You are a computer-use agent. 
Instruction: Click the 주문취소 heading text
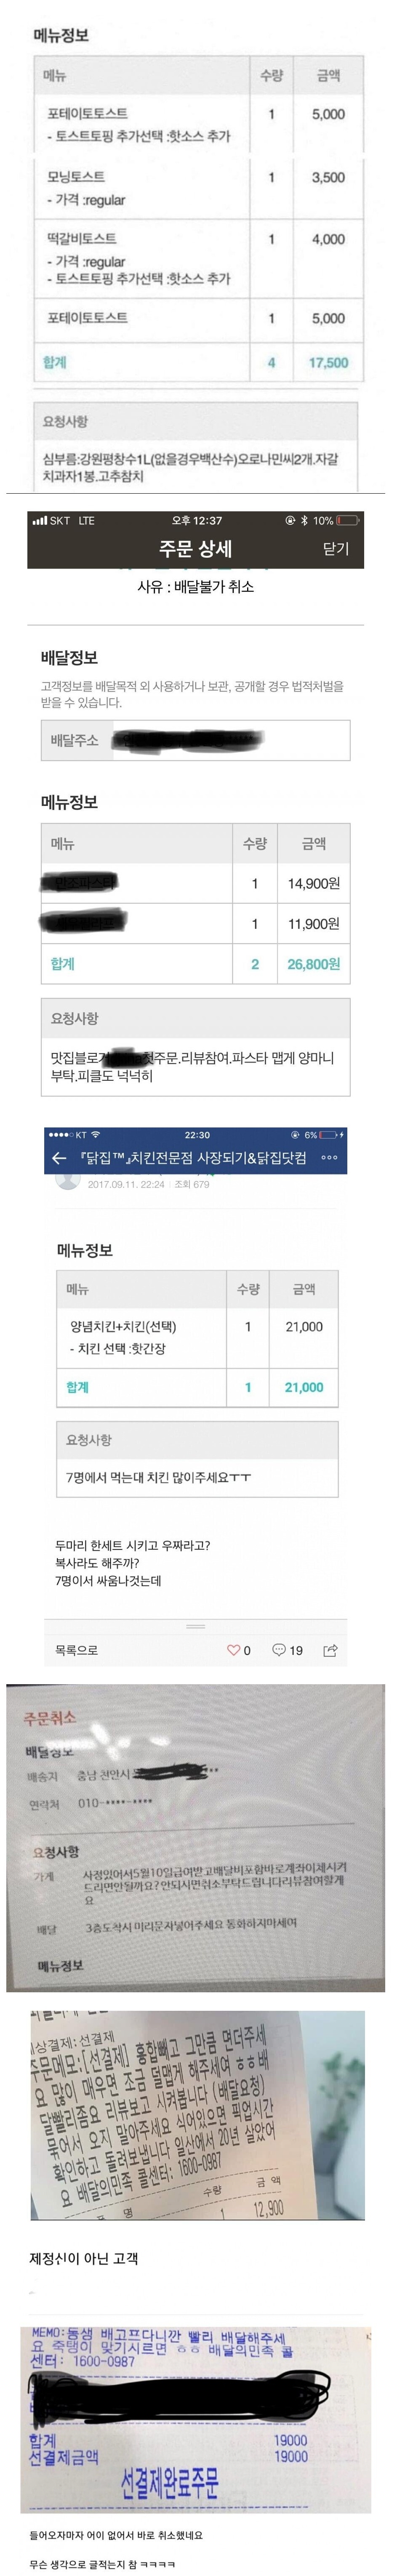pyautogui.click(x=50, y=1718)
